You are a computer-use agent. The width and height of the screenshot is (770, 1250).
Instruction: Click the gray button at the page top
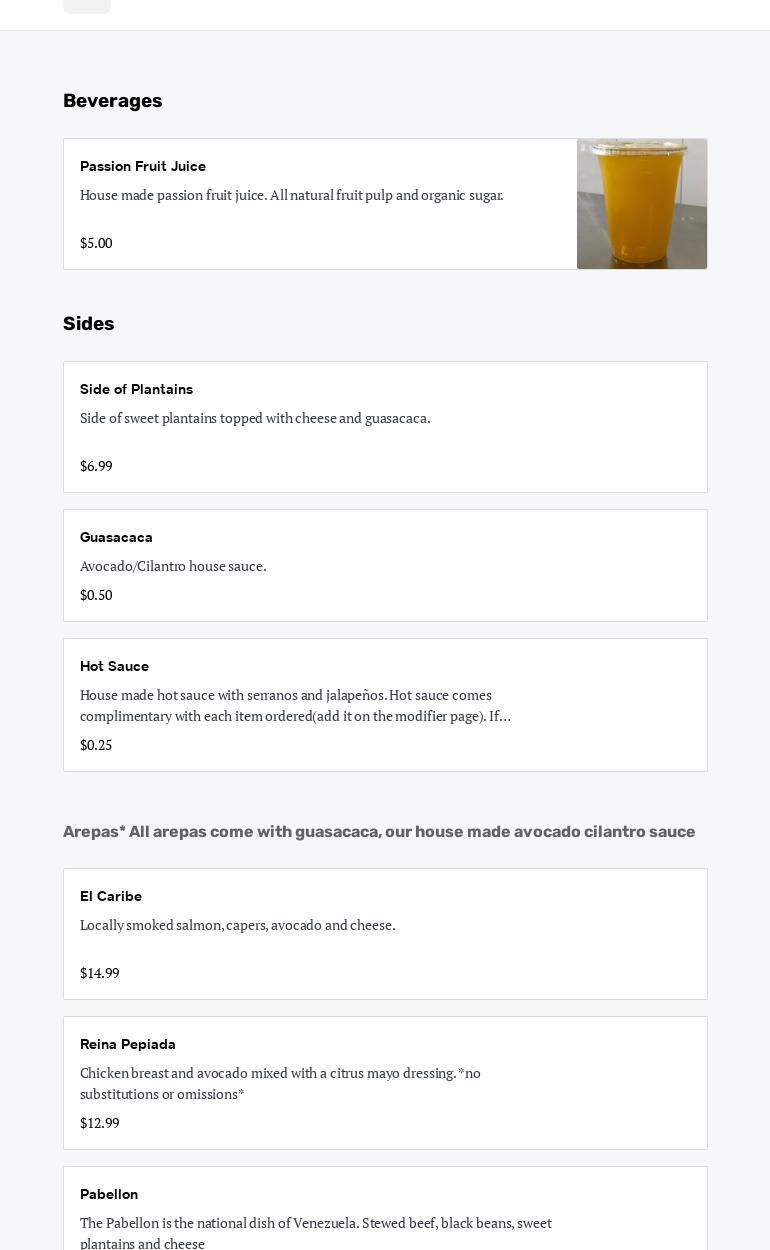87,6
